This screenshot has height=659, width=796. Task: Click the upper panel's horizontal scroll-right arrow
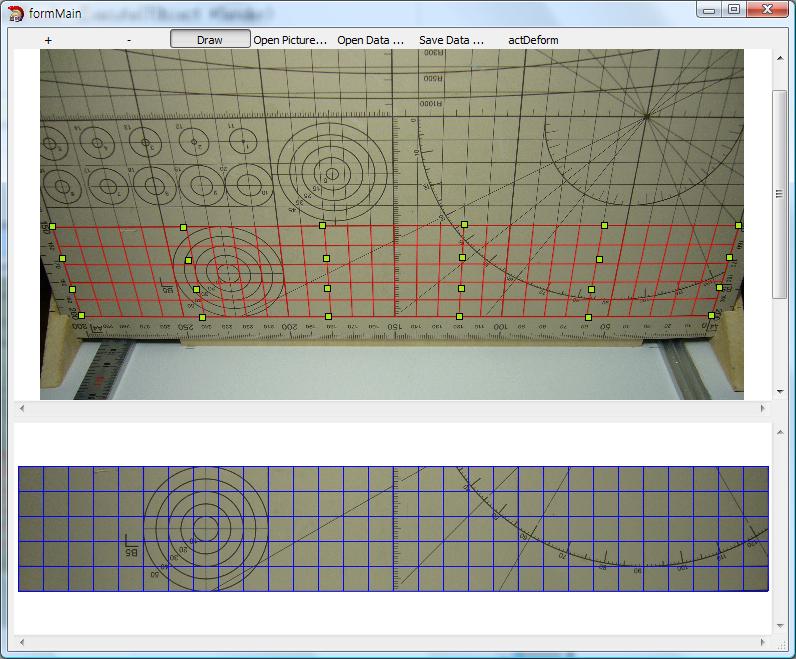click(x=764, y=408)
